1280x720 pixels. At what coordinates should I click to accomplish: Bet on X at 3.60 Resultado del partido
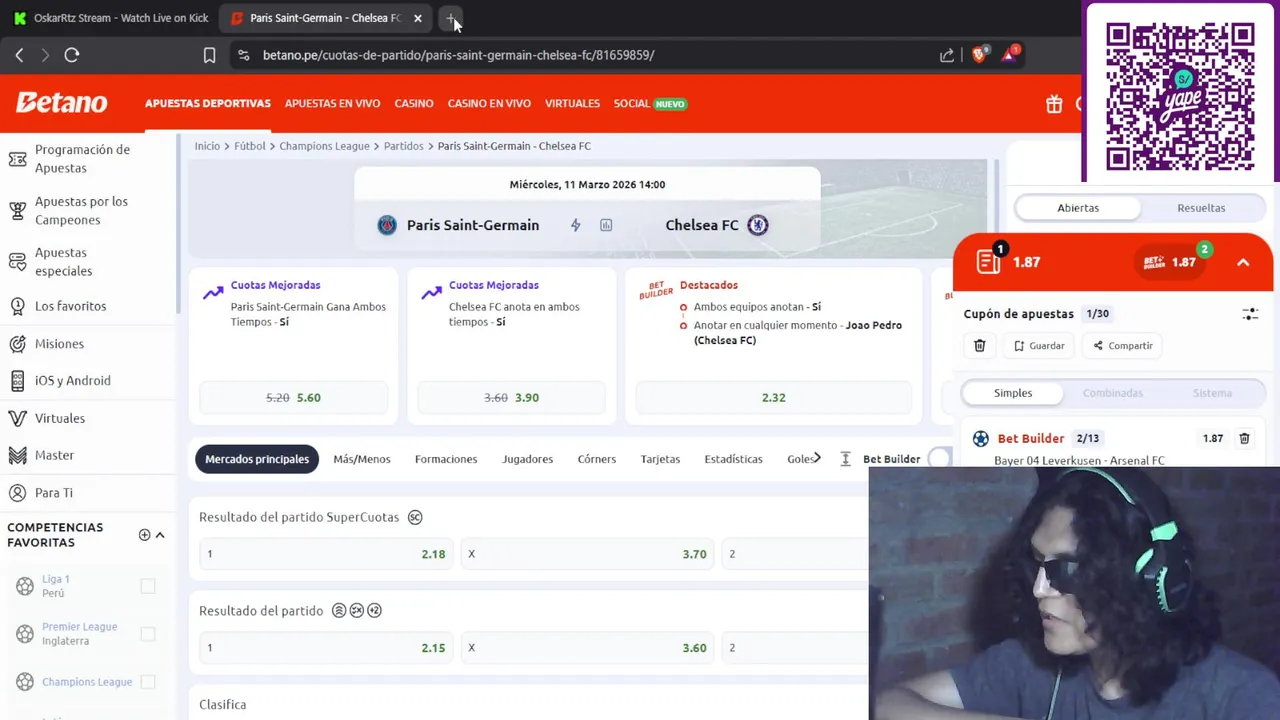[588, 648]
